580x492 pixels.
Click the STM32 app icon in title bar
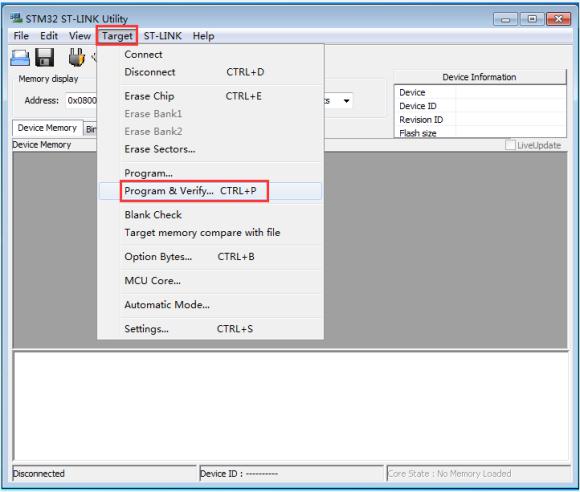tap(16, 18)
